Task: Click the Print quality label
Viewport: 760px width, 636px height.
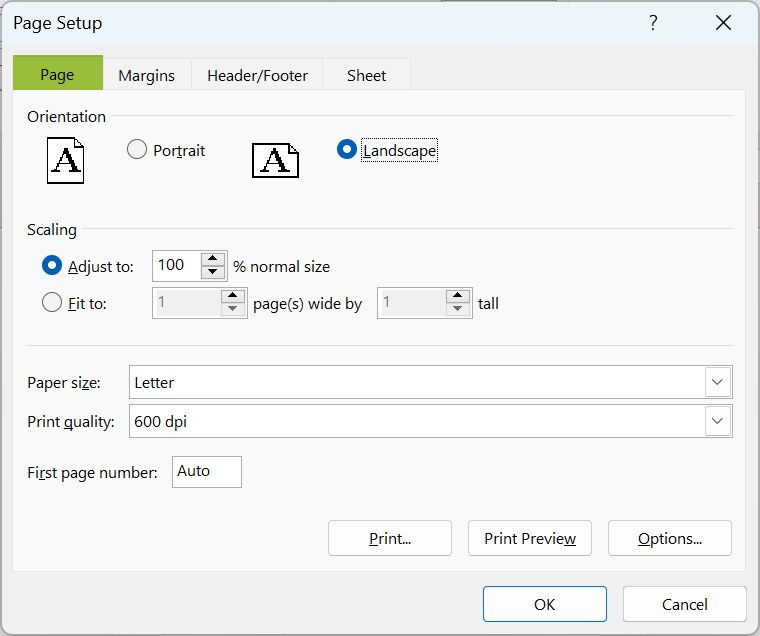Action: pos(71,421)
